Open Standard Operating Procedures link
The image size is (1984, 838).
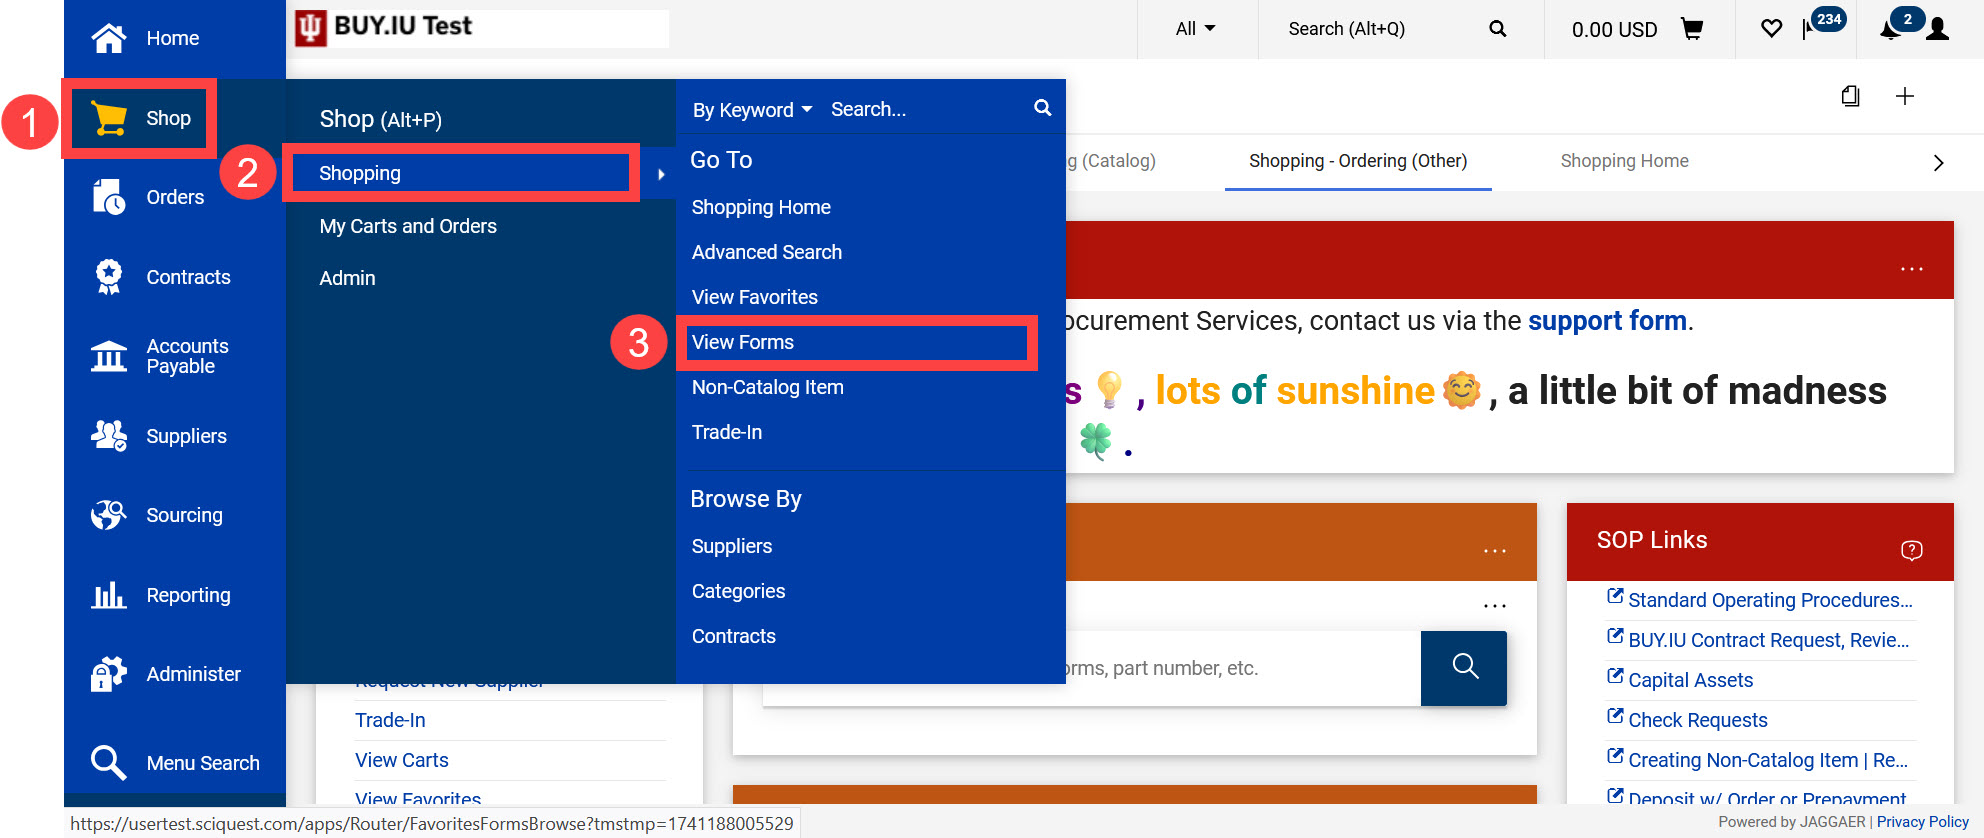1770,600
